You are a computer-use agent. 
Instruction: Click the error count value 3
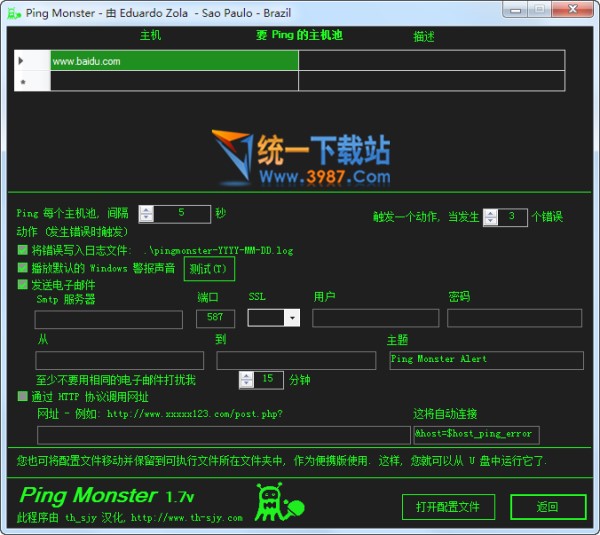click(x=512, y=217)
